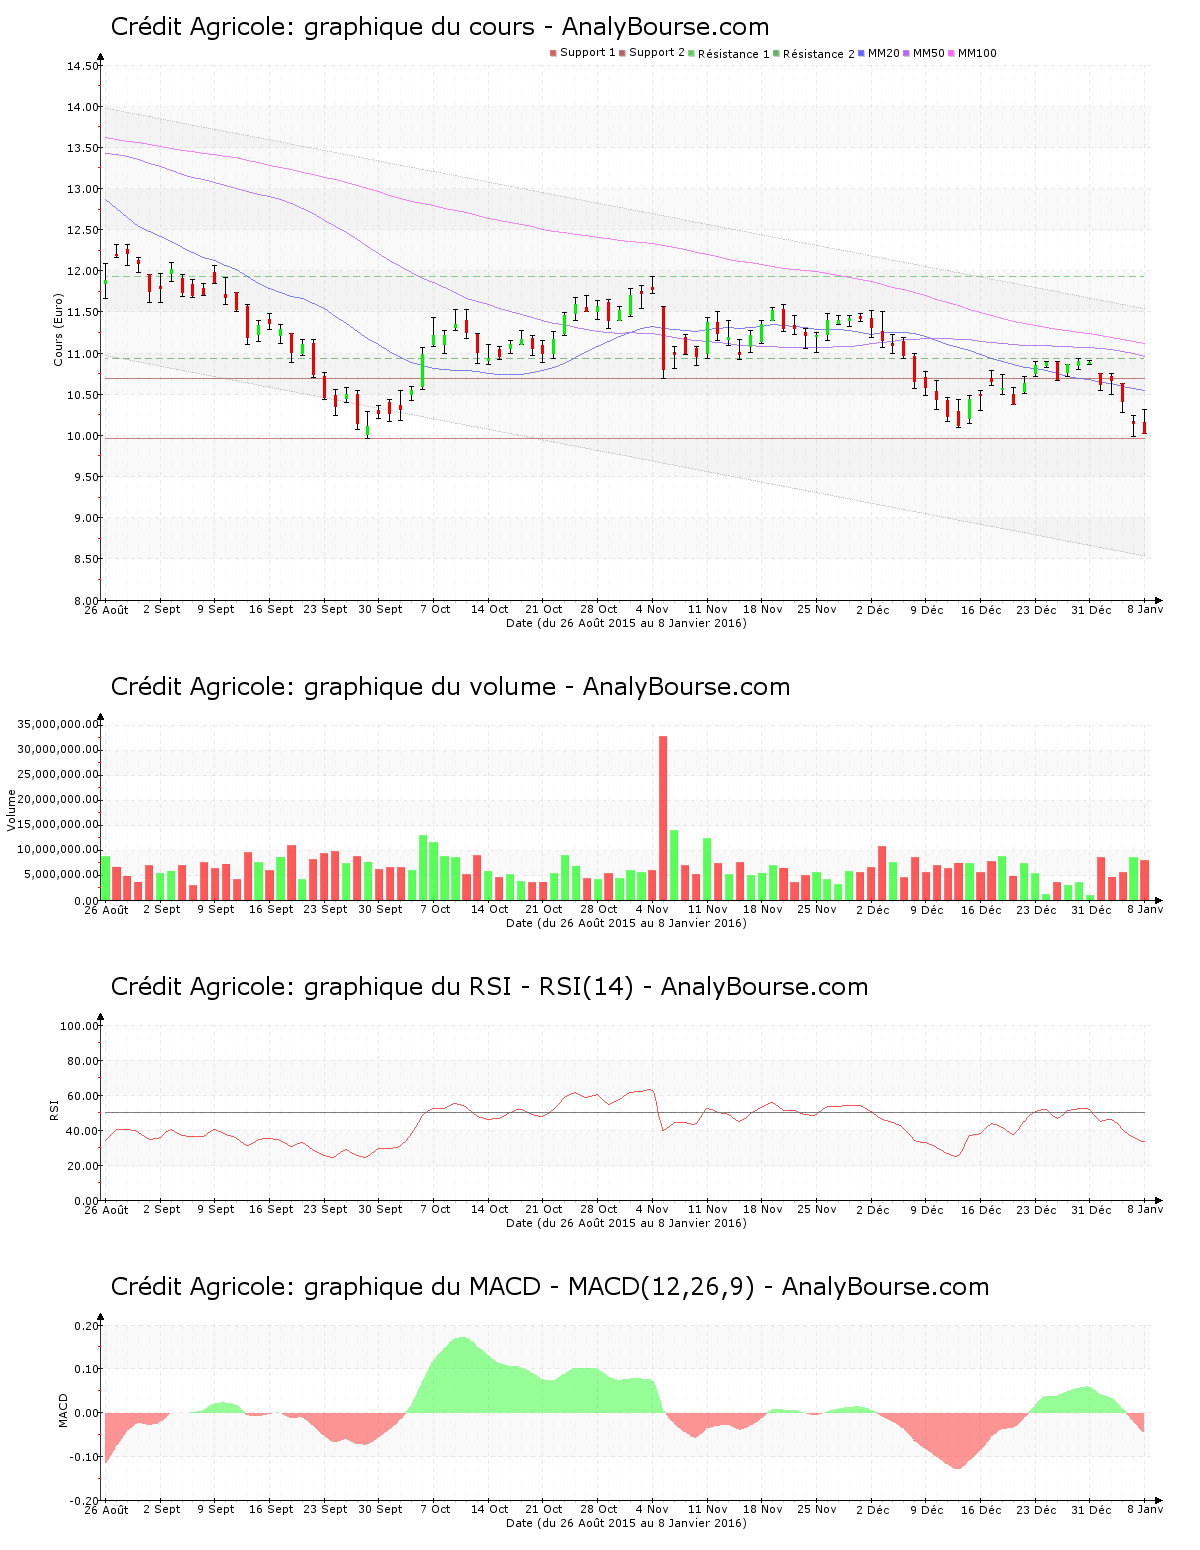Select the MM100 legend entry
This screenshot has height=1550, width=1200.
tap(976, 53)
